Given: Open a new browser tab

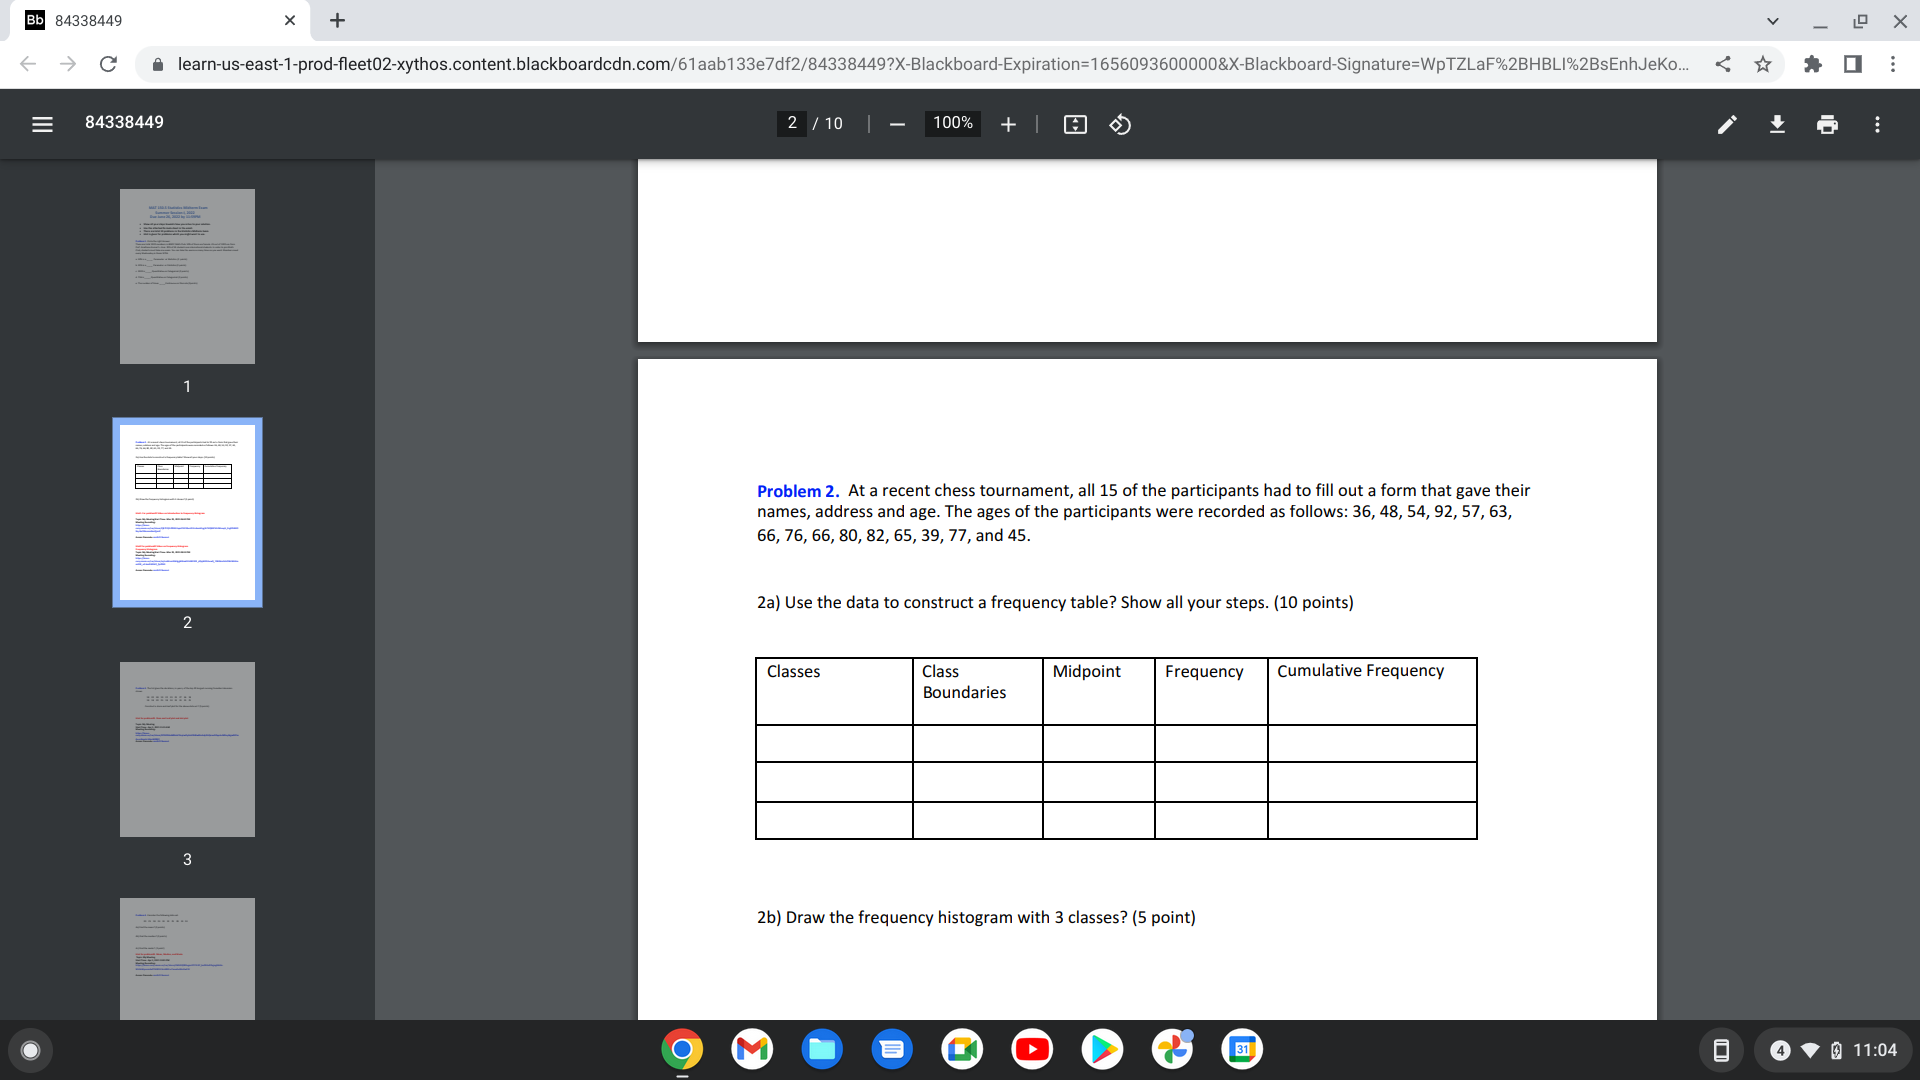Looking at the screenshot, I should tap(337, 20).
